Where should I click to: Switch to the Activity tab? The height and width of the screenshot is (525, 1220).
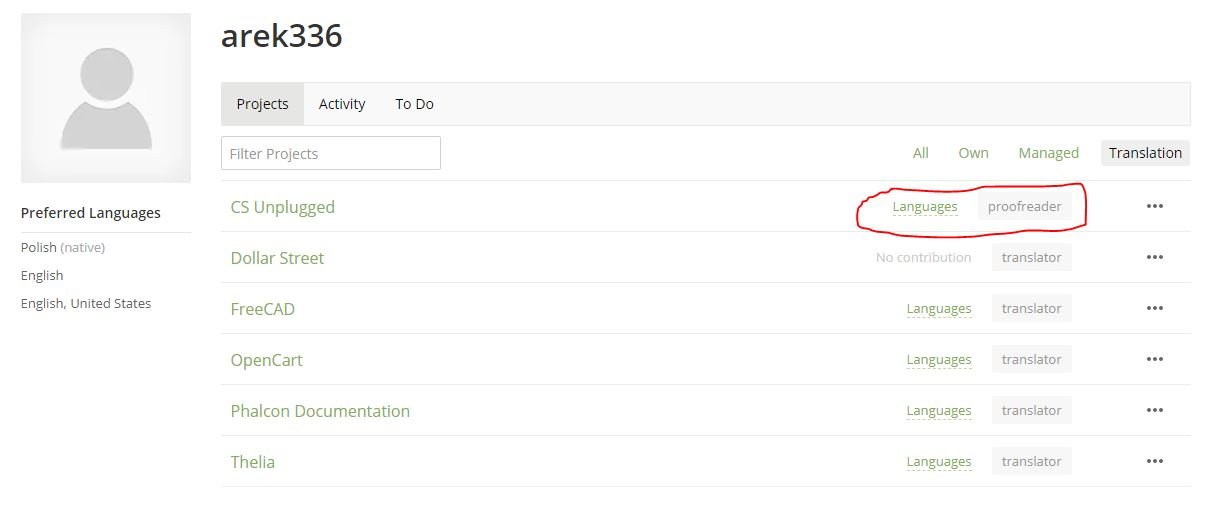[342, 104]
